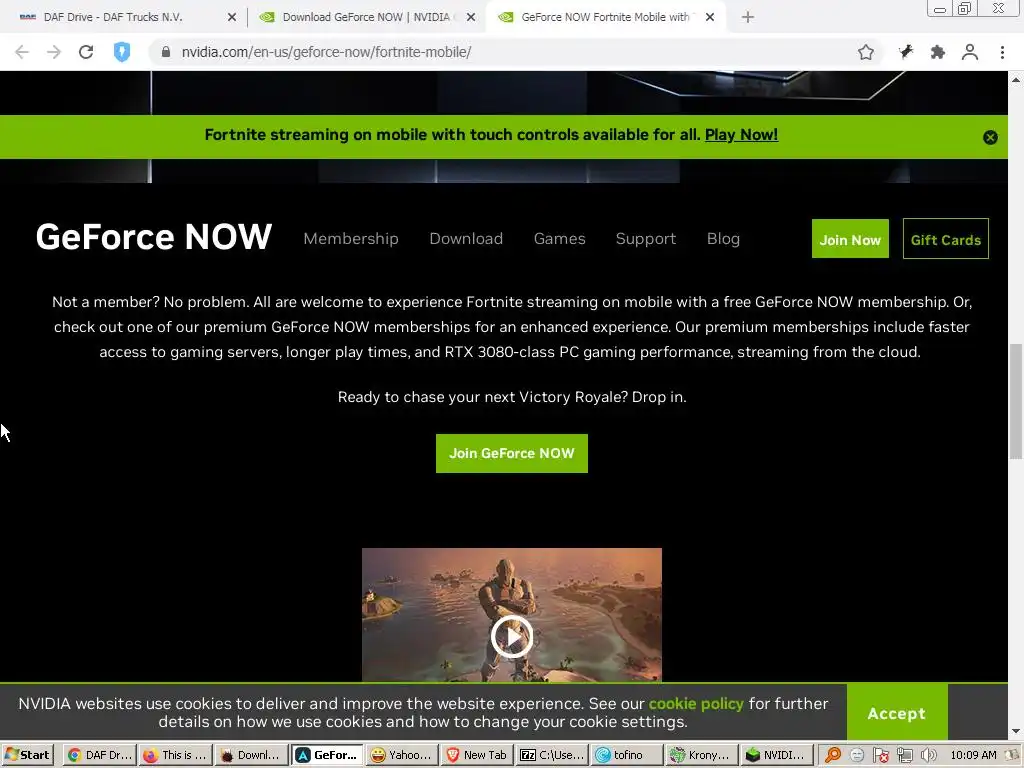Open the NVIDI... taskbar item

778,755
